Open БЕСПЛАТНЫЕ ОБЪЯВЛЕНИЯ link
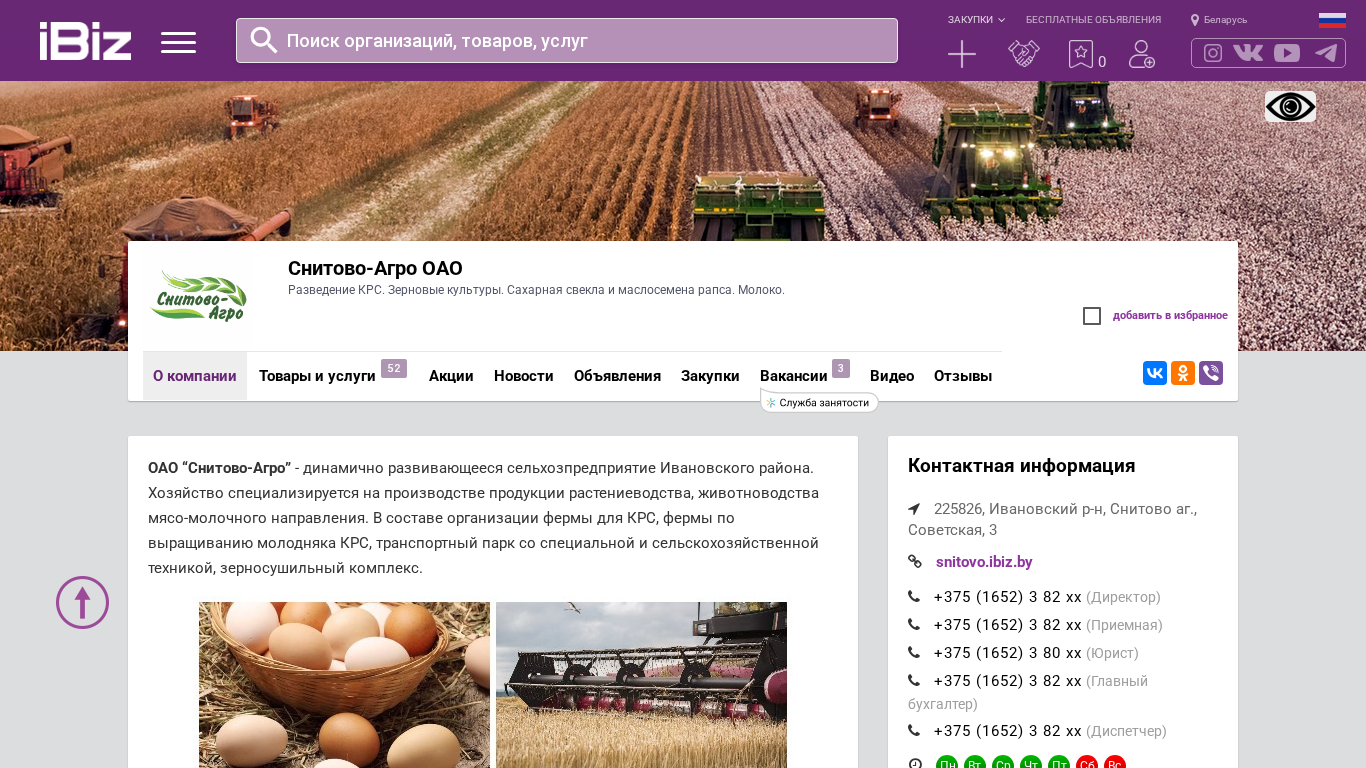The image size is (1366, 768). click(1093, 20)
